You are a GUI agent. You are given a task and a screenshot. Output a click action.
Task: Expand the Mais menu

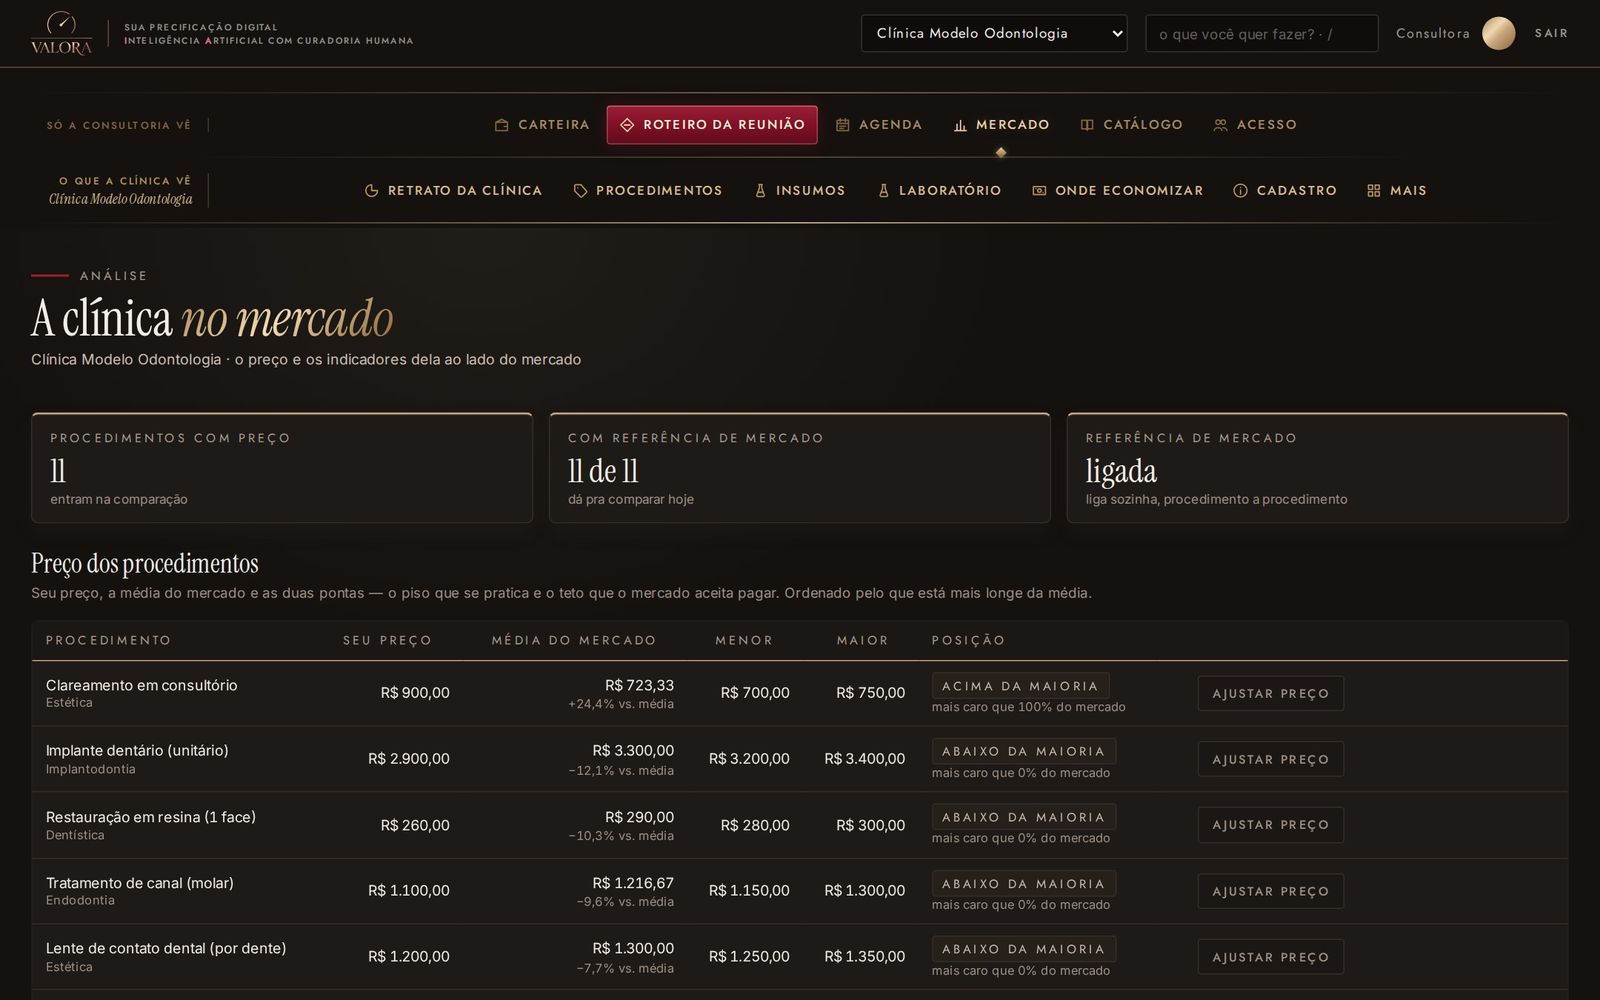(1397, 191)
